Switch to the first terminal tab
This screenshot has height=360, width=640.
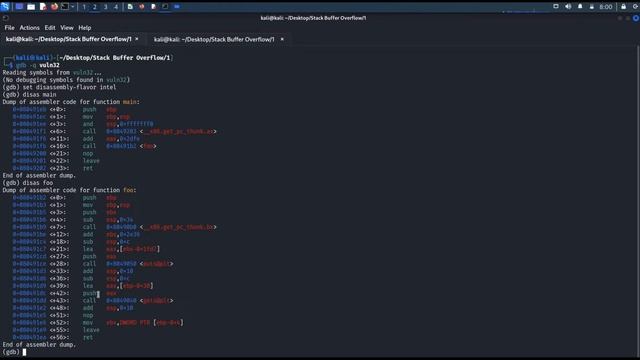click(69, 39)
